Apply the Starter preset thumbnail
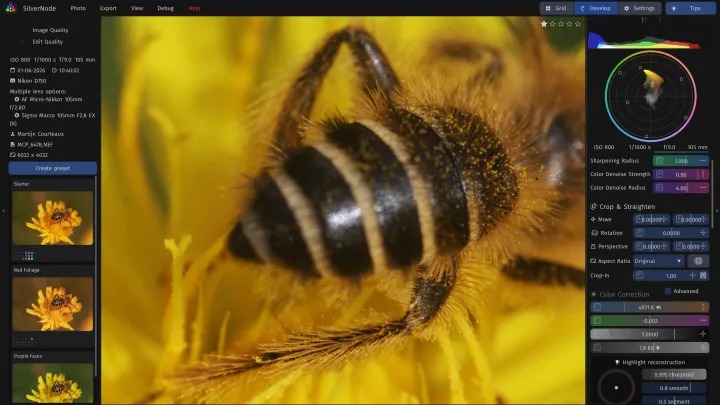Viewport: 720px width, 405px height. (52, 218)
